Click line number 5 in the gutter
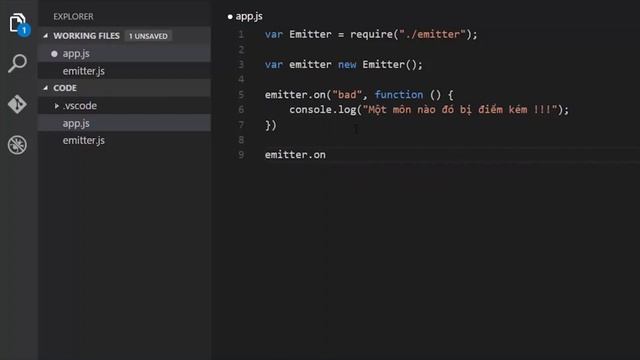This screenshot has width=640, height=360. (x=241, y=95)
